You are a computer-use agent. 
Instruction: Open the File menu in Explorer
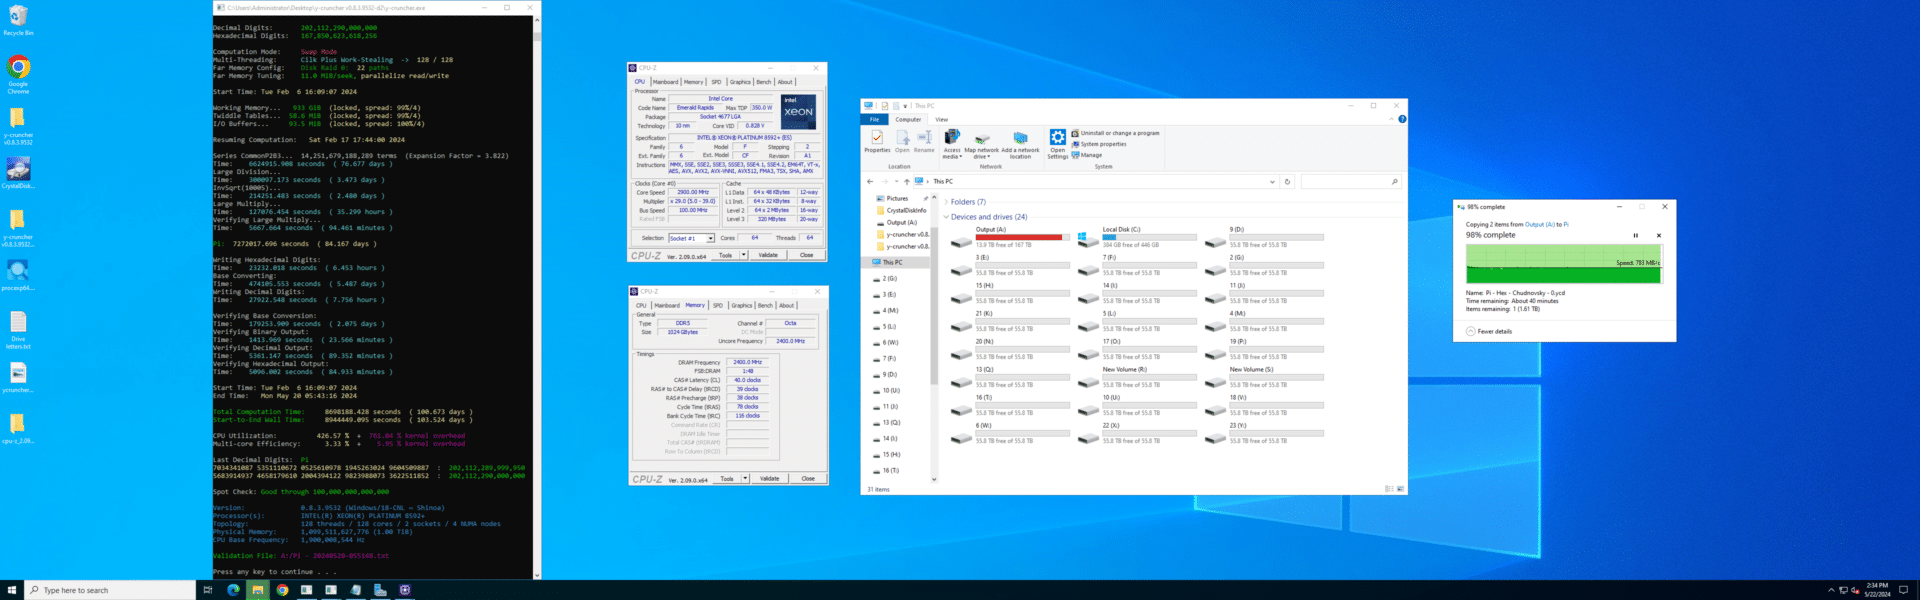(874, 119)
